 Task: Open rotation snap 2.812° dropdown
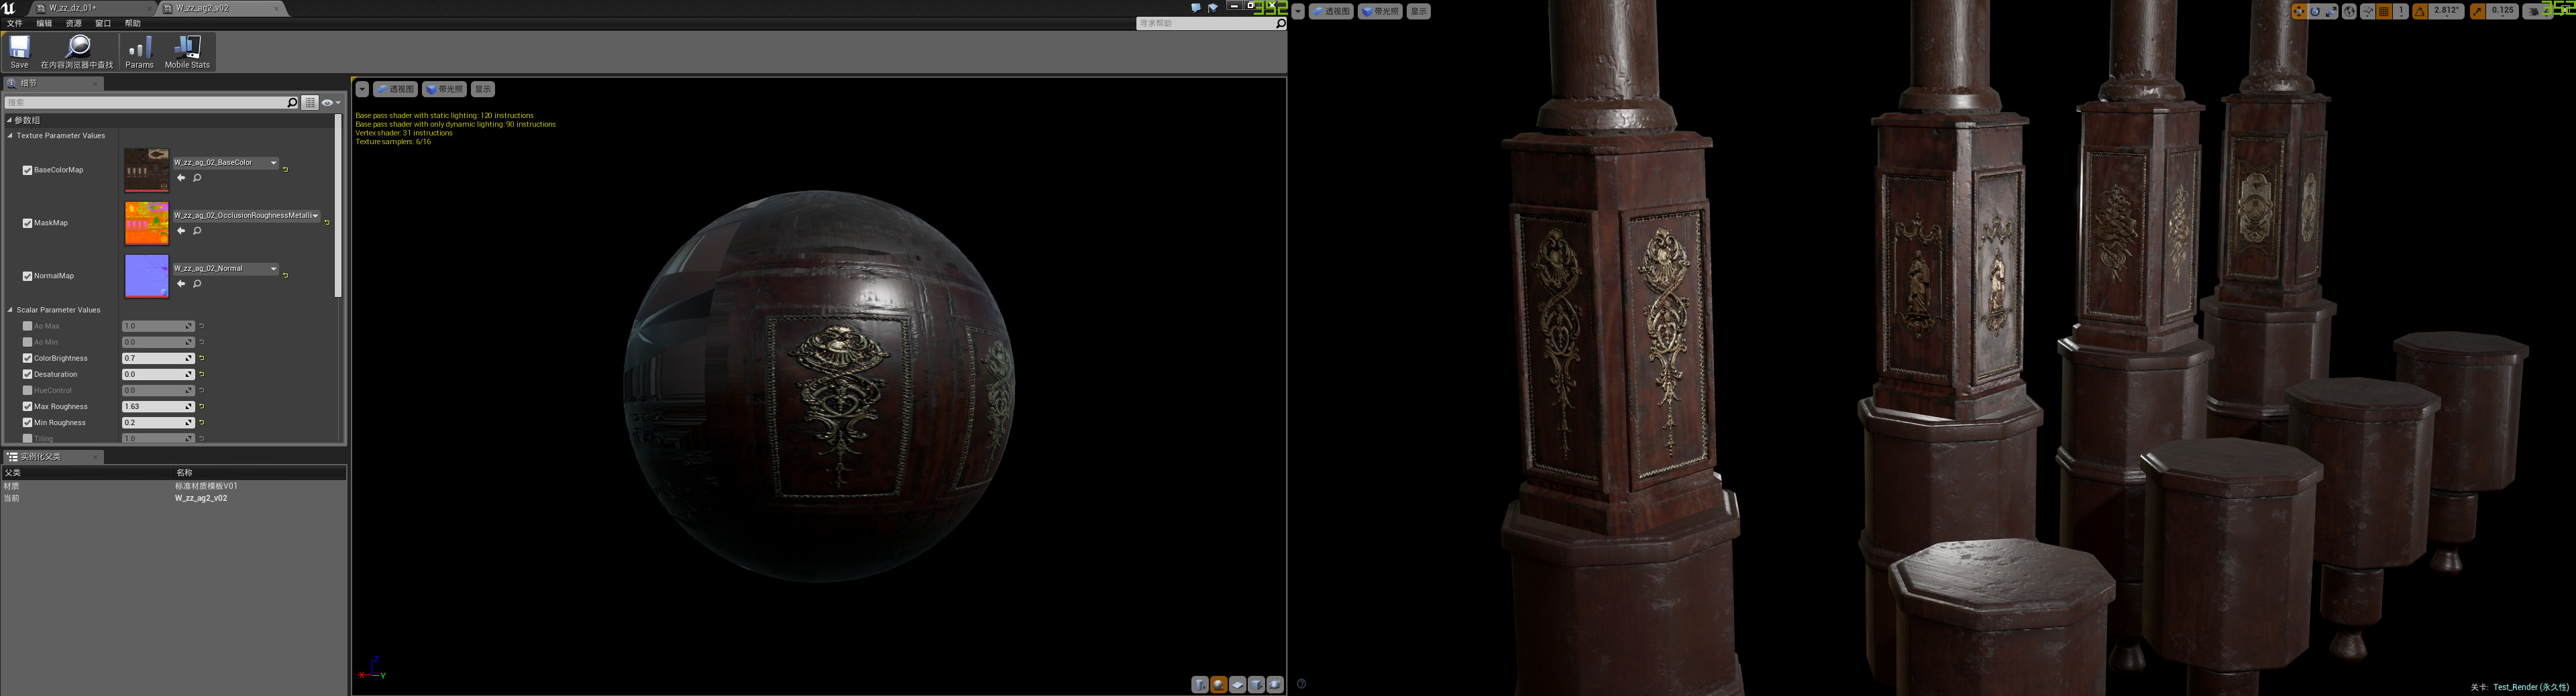point(2447,11)
